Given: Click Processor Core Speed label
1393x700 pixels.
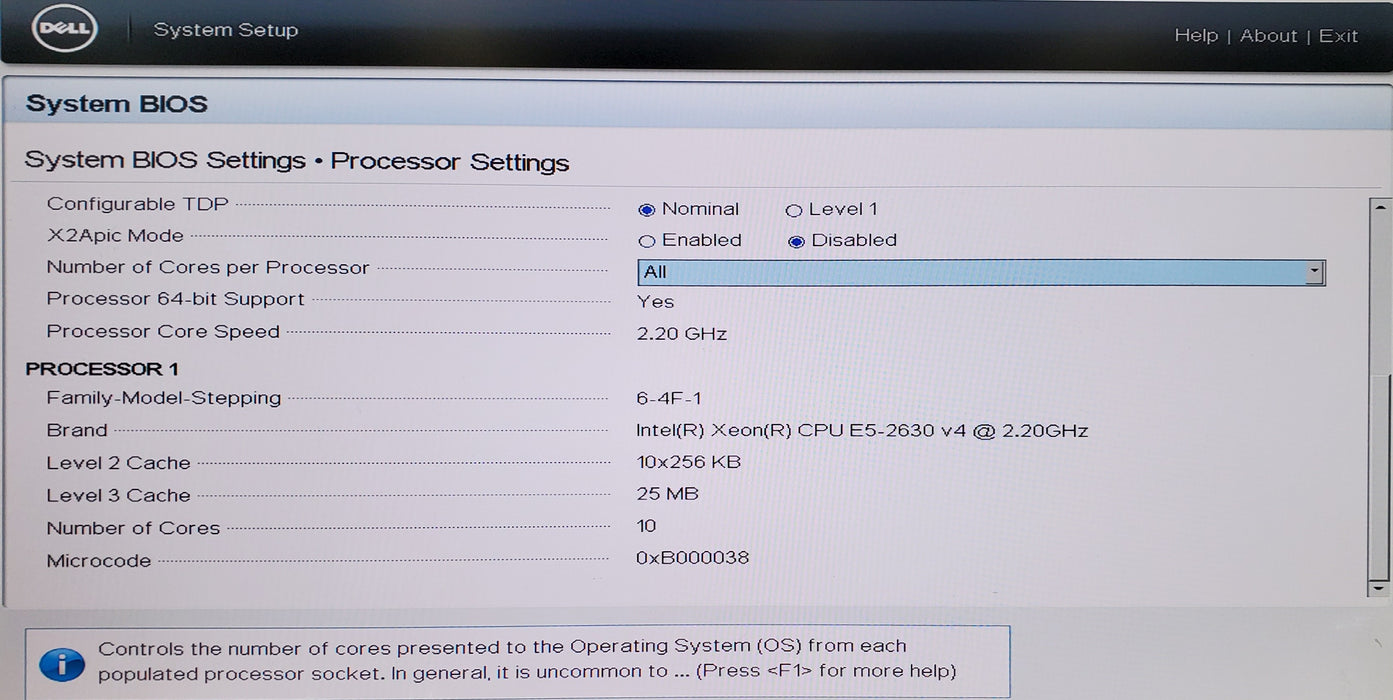Looking at the screenshot, I should (163, 332).
